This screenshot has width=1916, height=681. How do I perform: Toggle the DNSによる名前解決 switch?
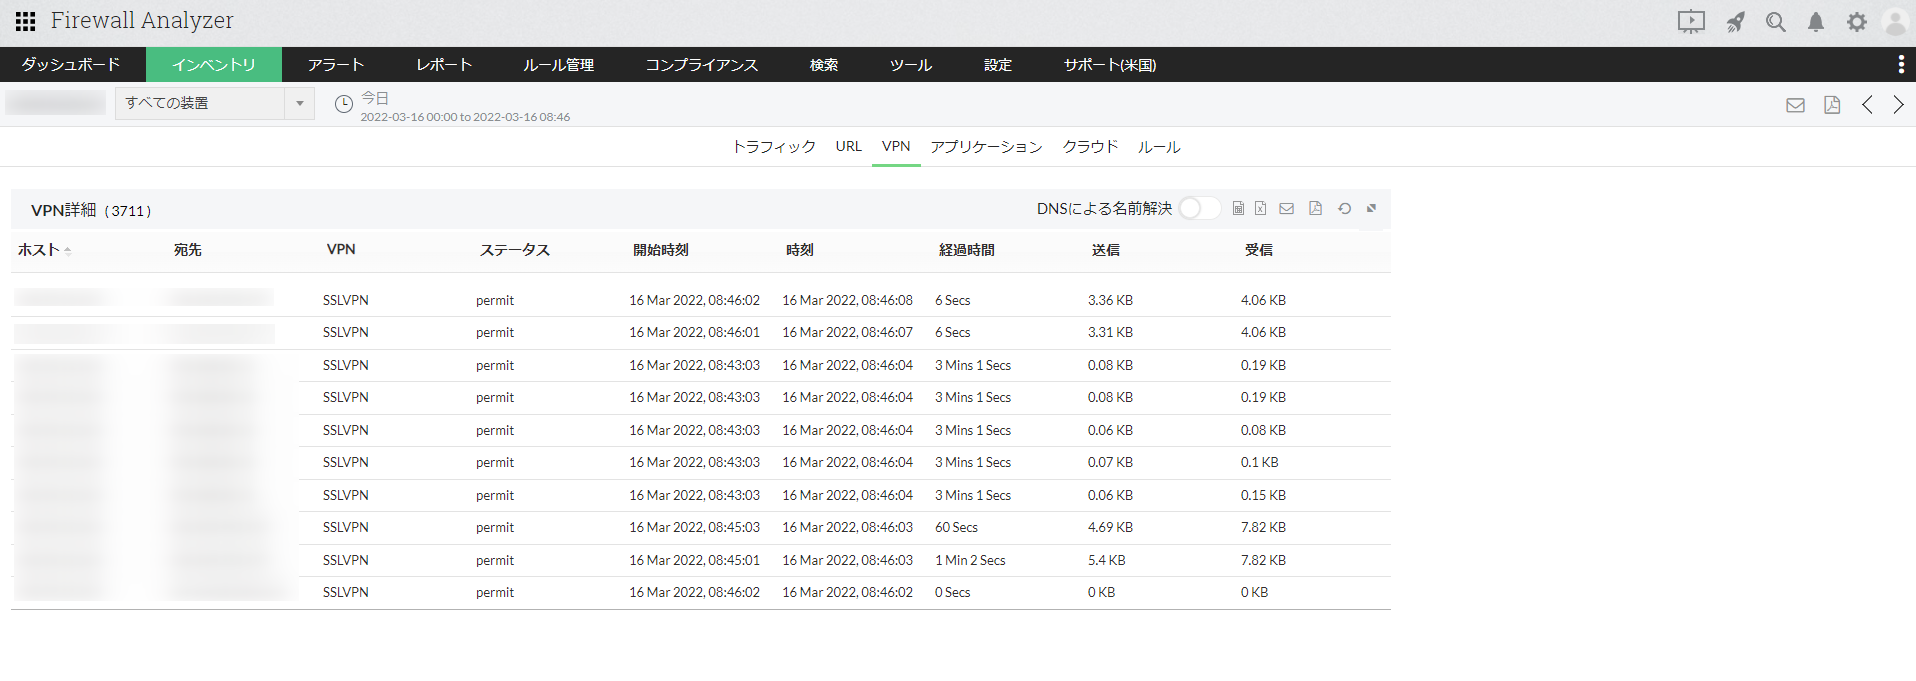[1198, 208]
